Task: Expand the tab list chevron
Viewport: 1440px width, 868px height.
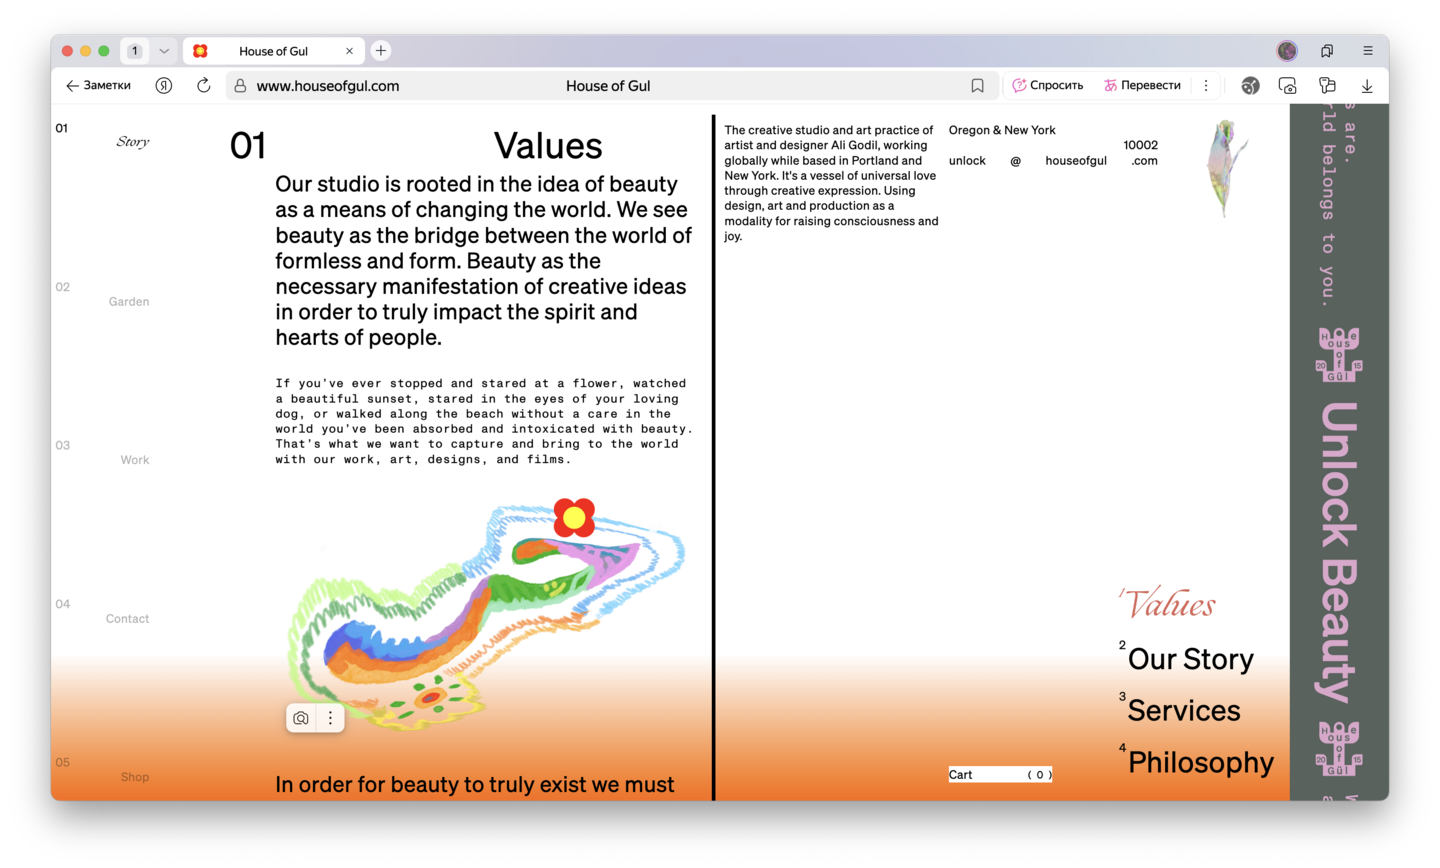Action: (x=164, y=51)
